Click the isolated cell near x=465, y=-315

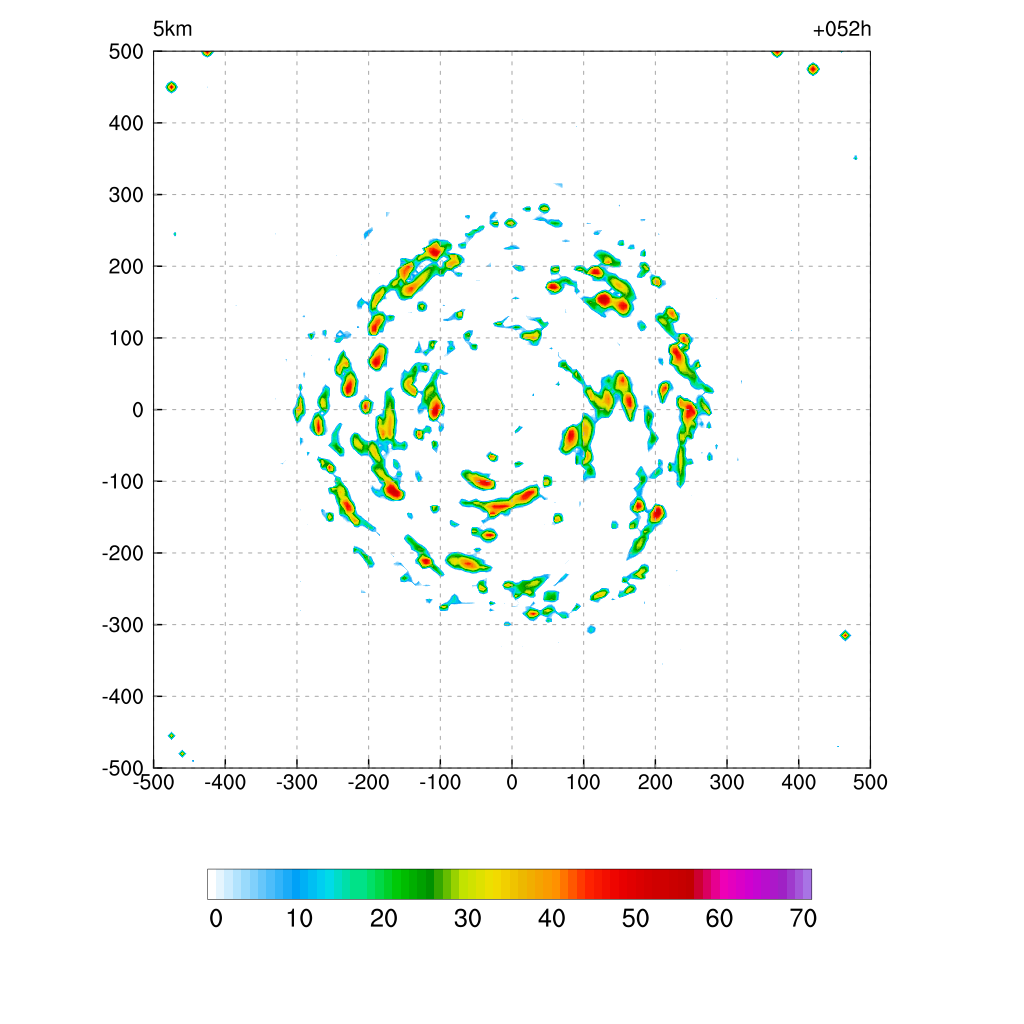[845, 635]
